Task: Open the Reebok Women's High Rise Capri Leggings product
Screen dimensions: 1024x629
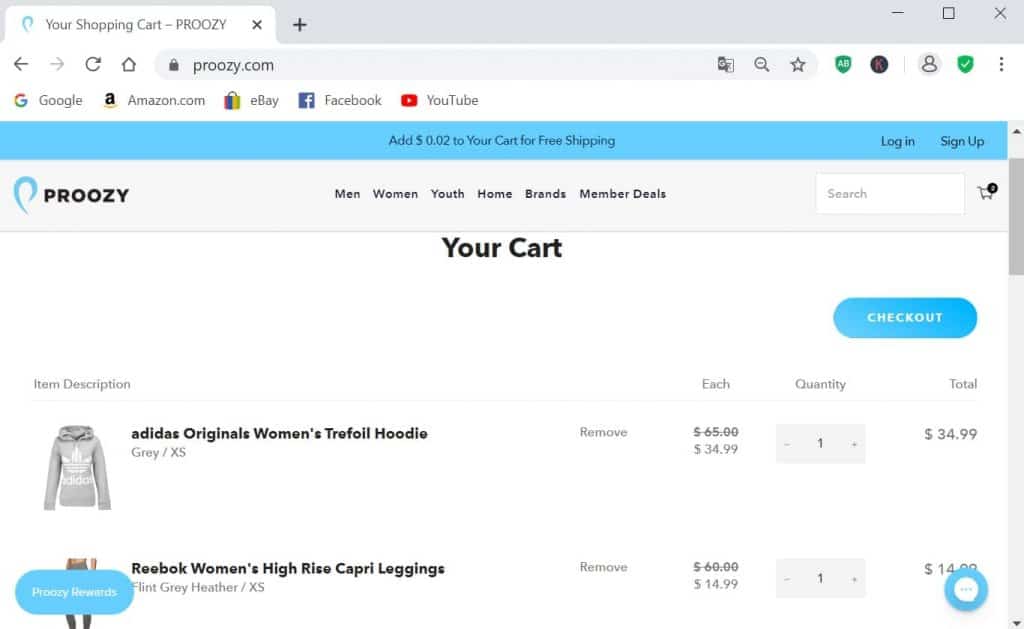Action: [x=288, y=569]
